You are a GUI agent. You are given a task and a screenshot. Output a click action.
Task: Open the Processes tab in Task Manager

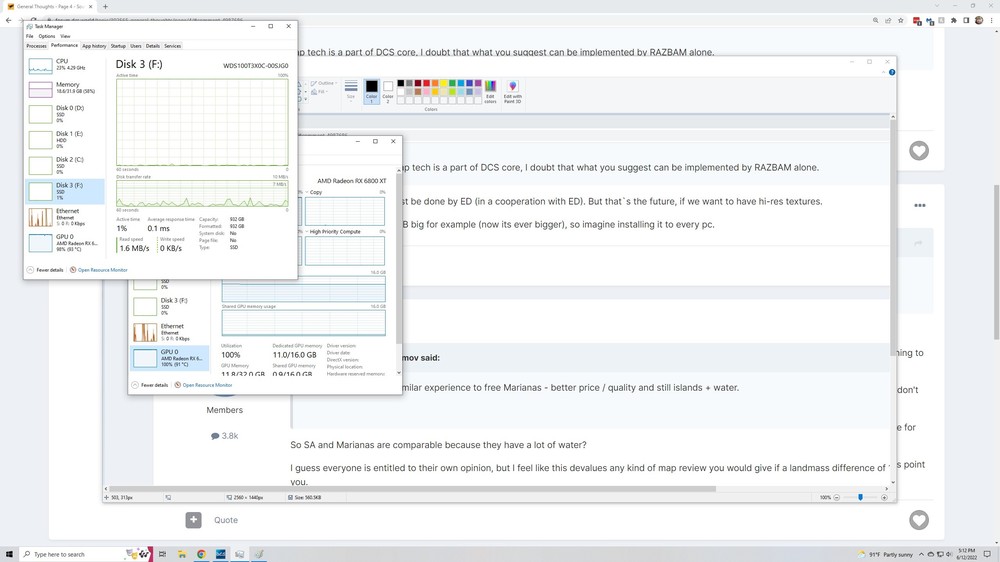[x=36, y=46]
